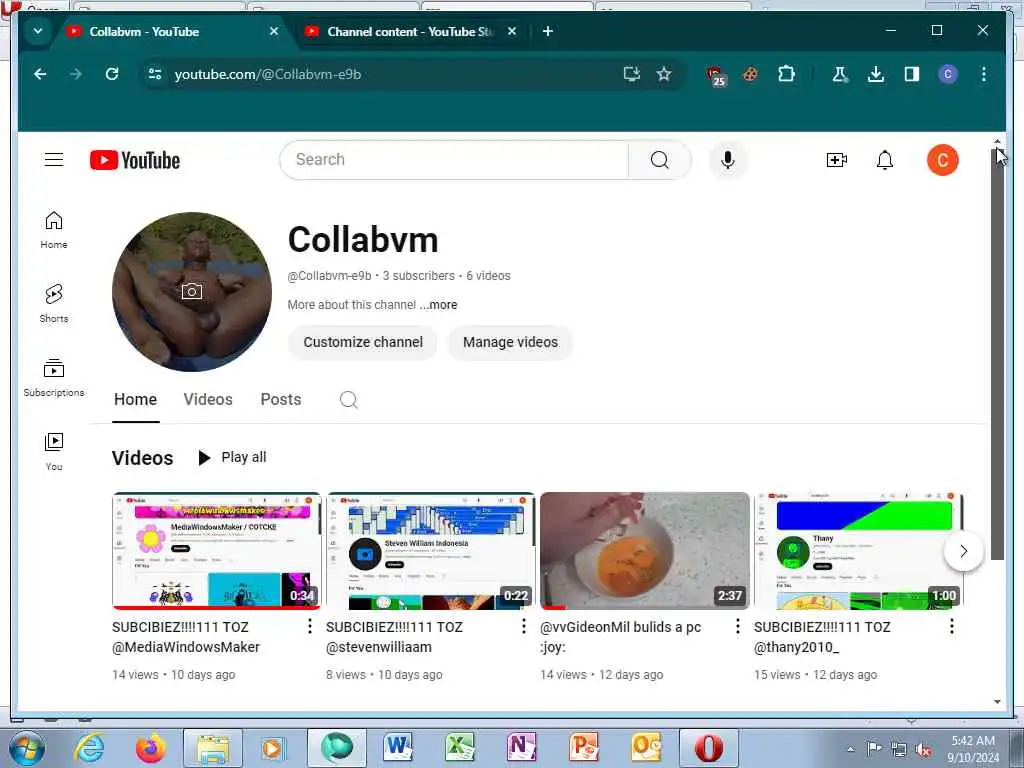Open options for stevenwilliaam video
1024x768 pixels.
(524, 627)
